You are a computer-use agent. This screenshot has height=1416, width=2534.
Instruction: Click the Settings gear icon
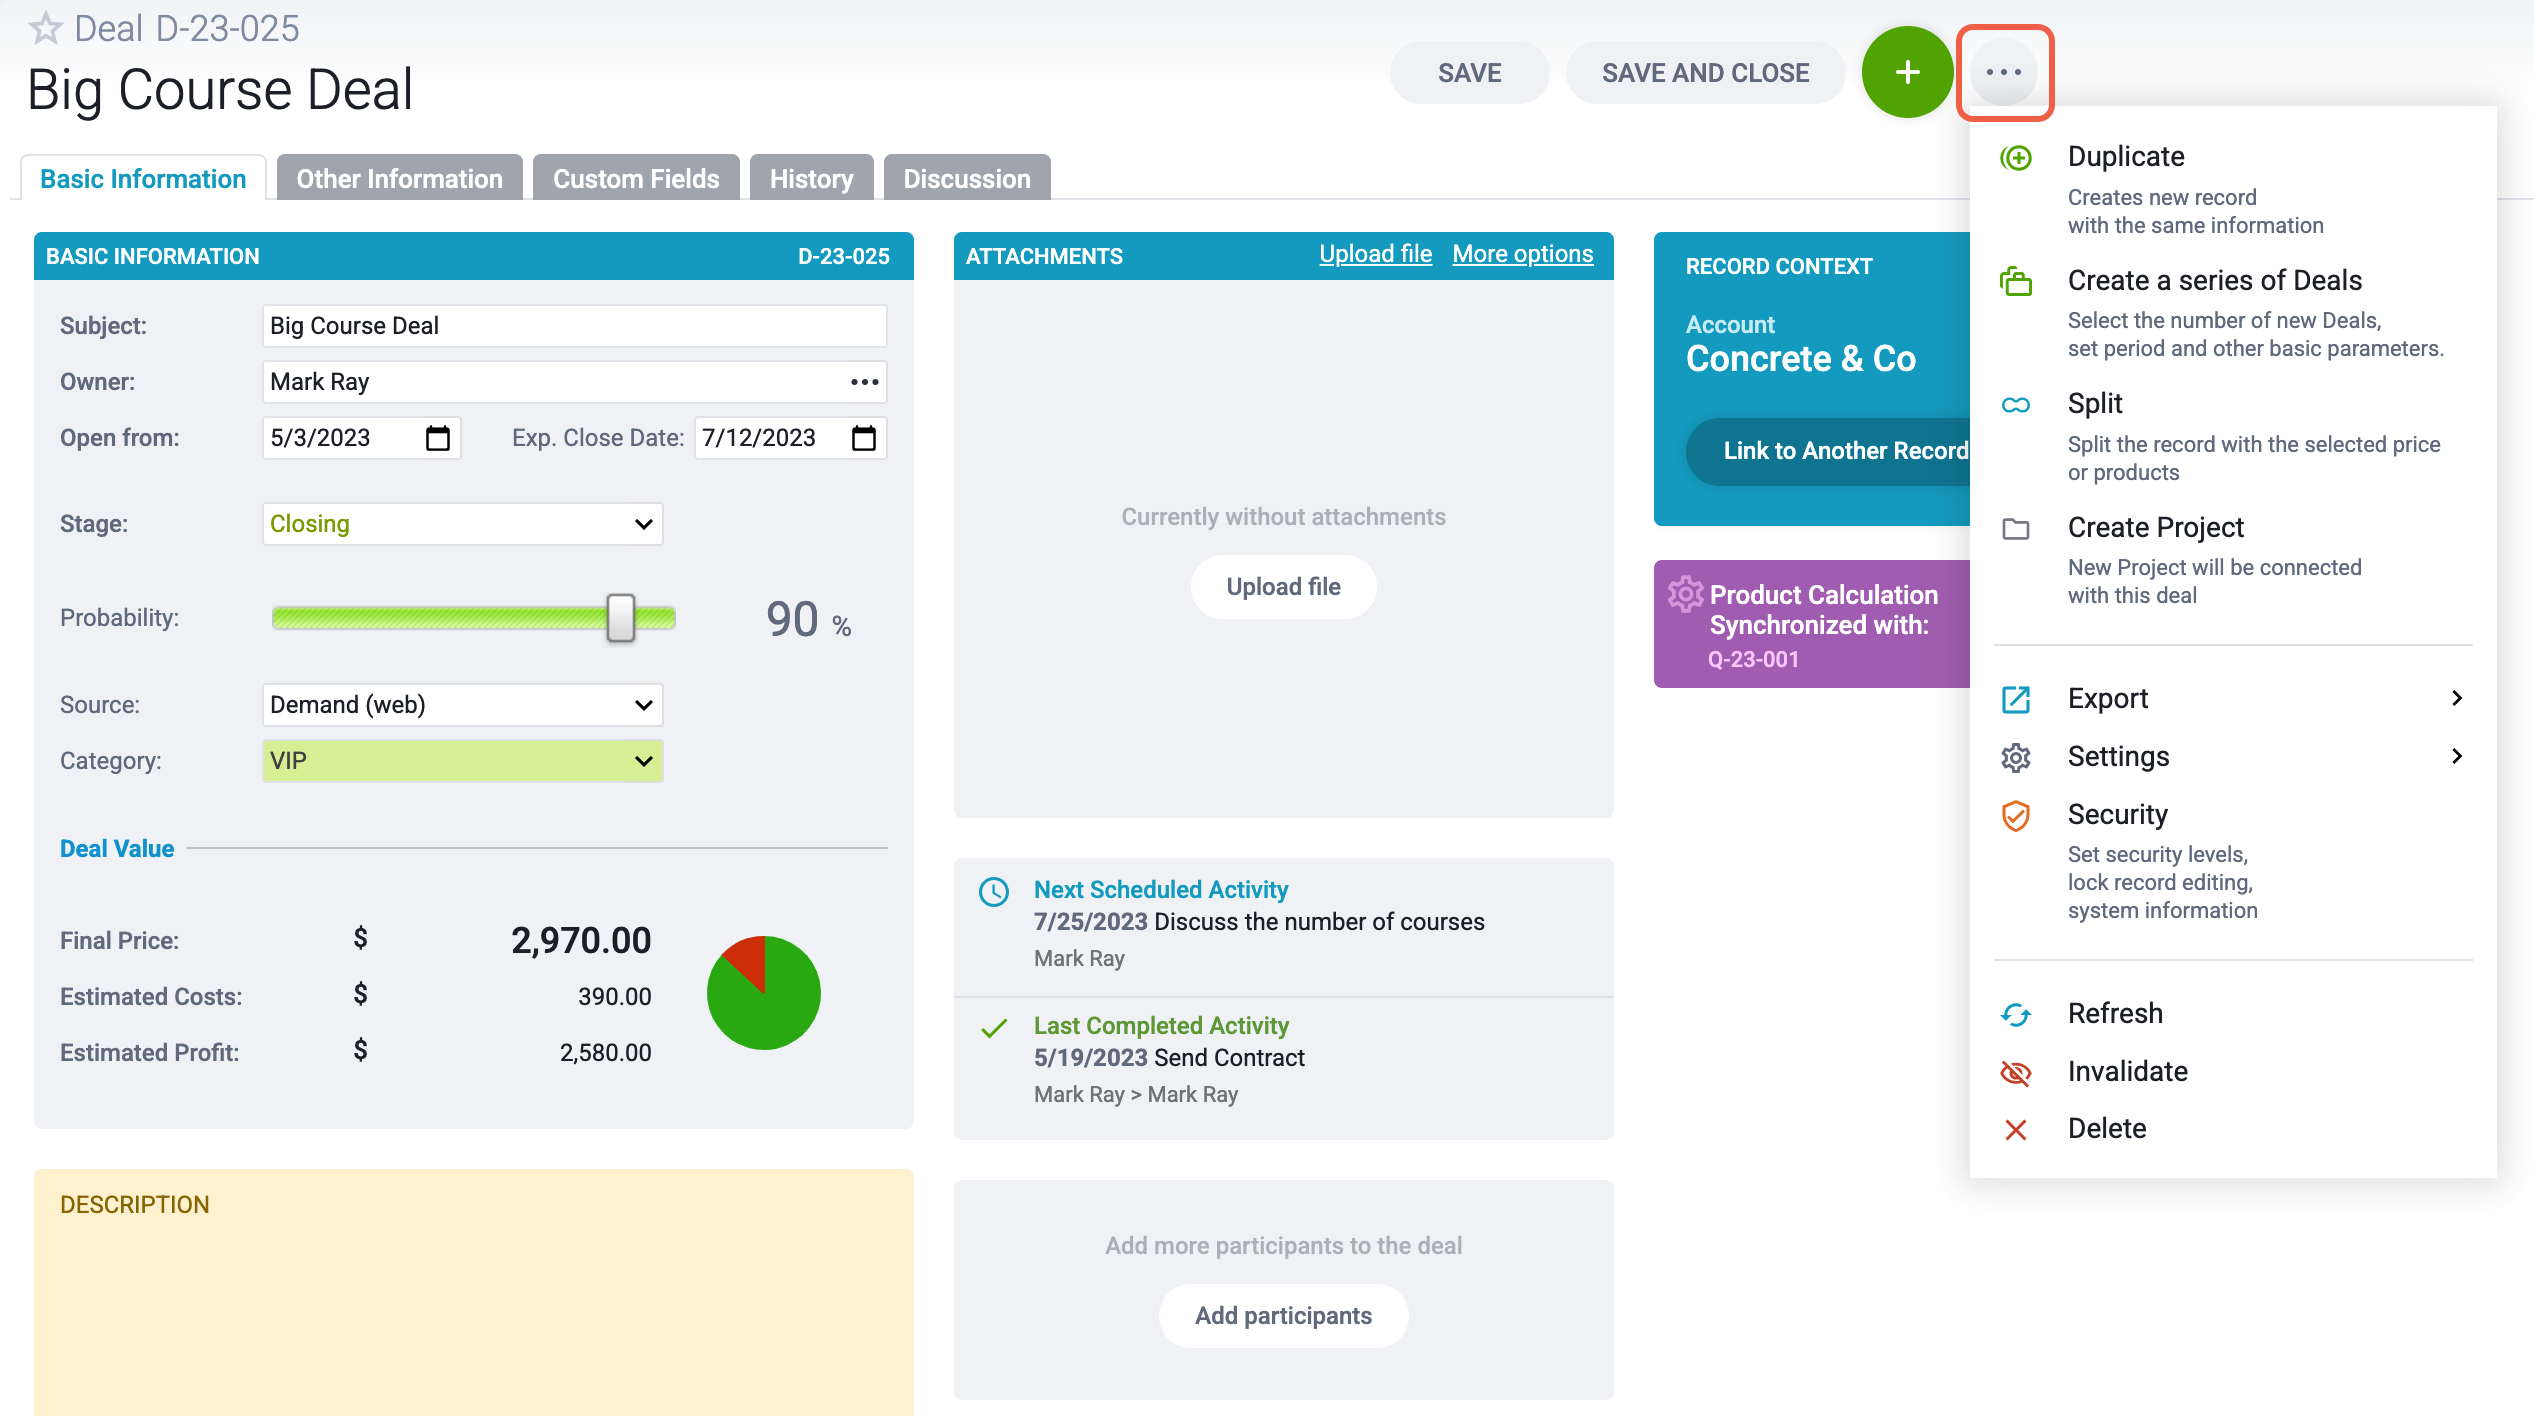coord(2016,757)
